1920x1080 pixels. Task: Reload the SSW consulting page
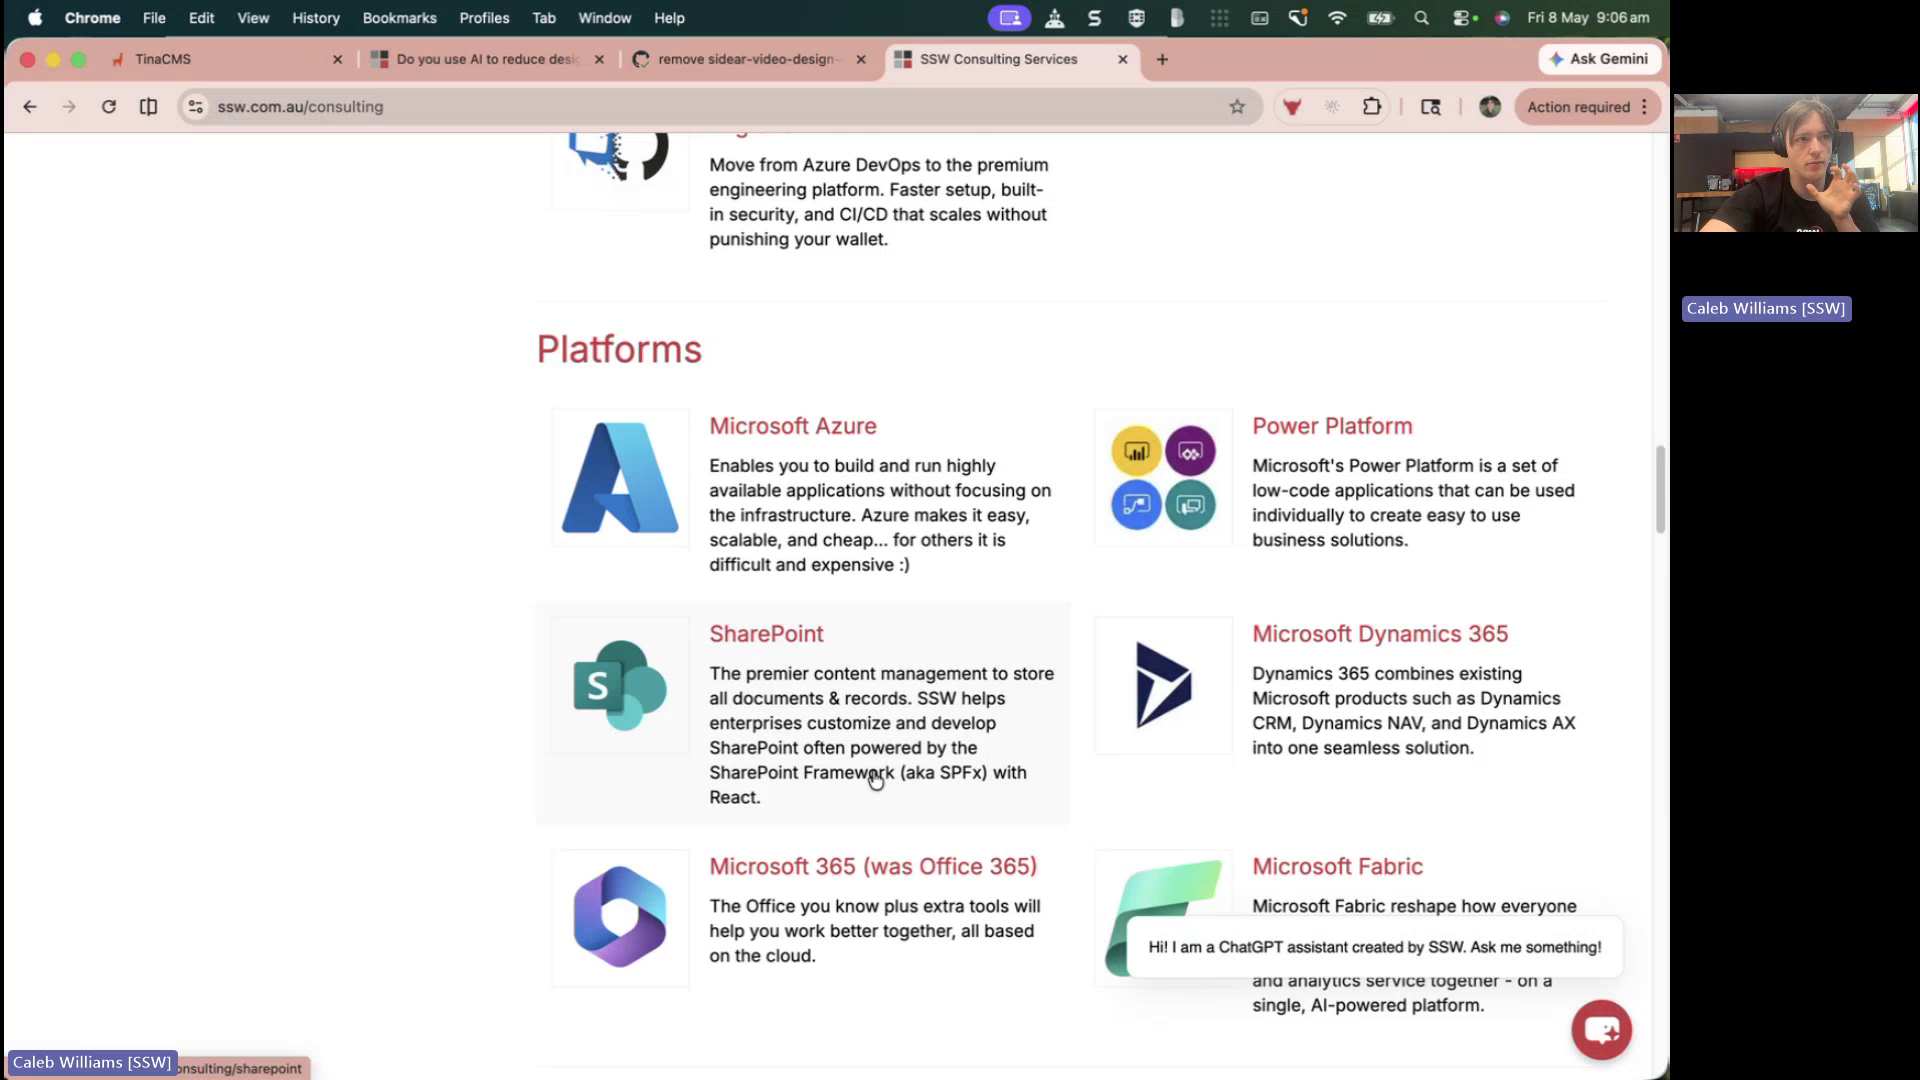(109, 107)
